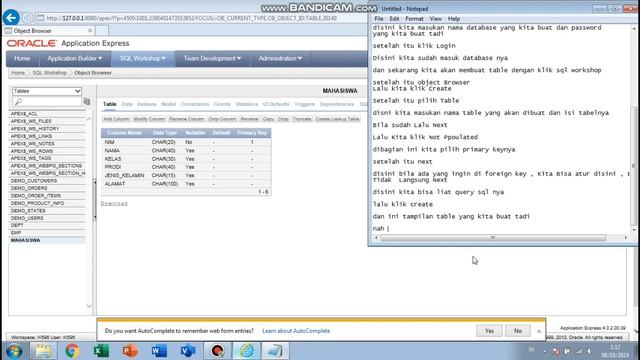Image resolution: width=640 pixels, height=360 pixels.
Task: Open the Tables object type dropdown
Action: [x=47, y=91]
